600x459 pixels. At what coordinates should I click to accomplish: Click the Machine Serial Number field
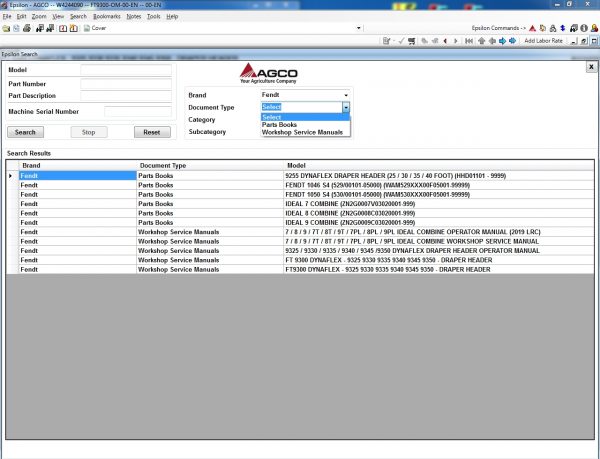[x=138, y=112]
